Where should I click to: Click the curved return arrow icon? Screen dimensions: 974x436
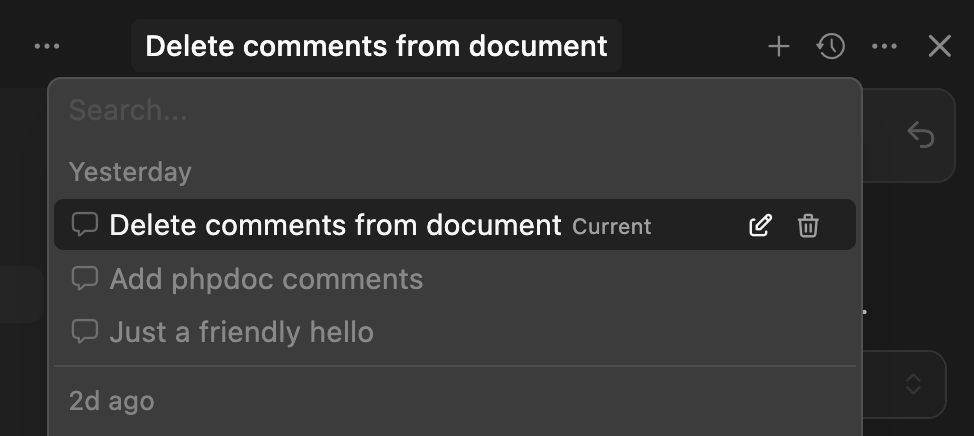click(x=919, y=135)
